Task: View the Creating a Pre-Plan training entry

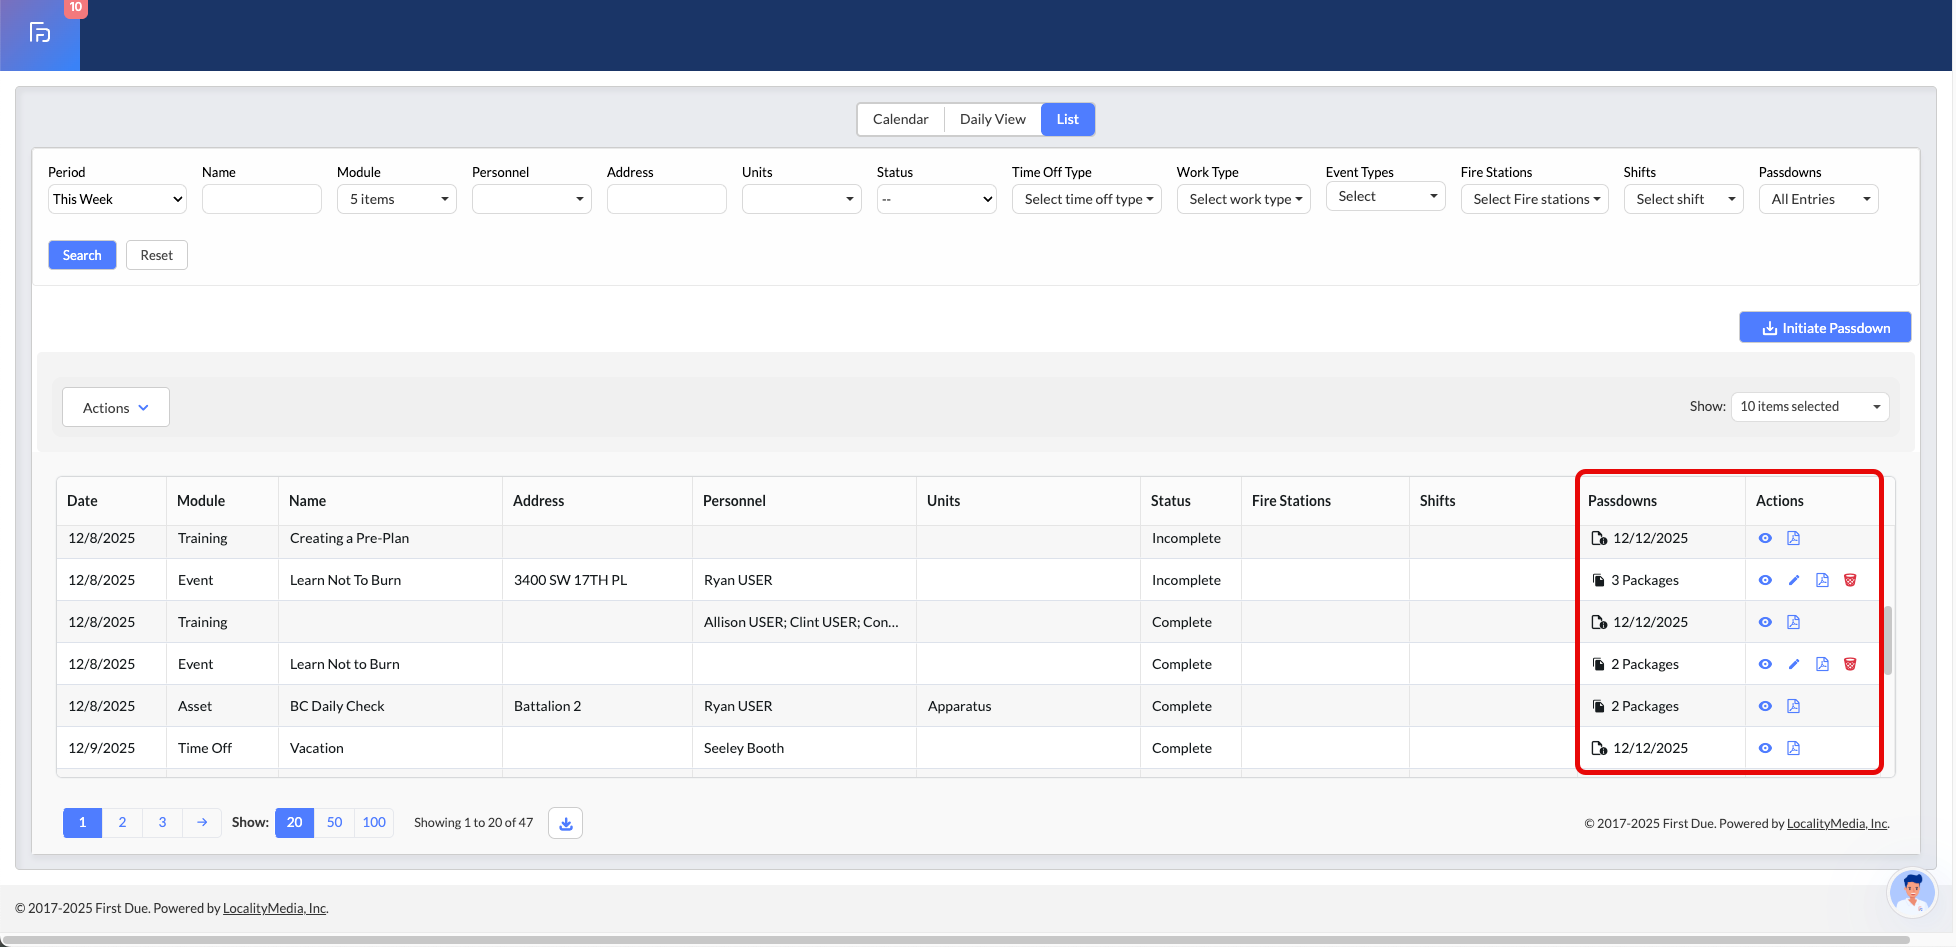Action: point(1765,538)
